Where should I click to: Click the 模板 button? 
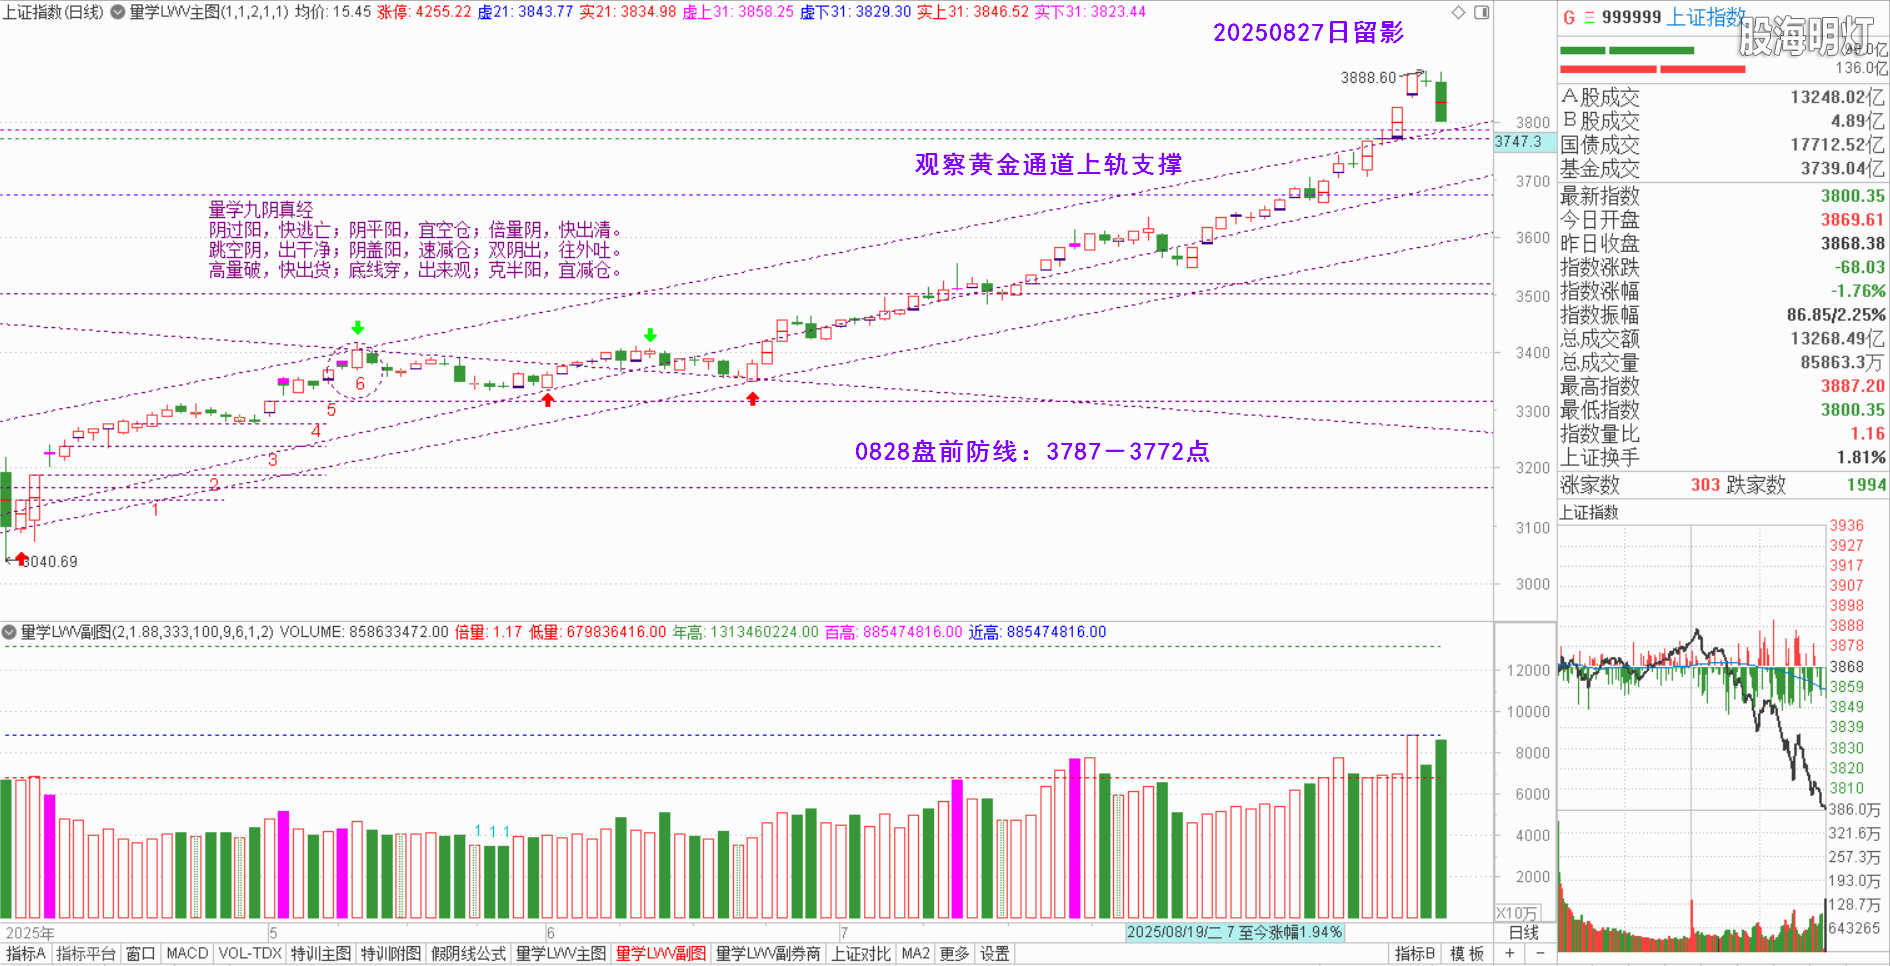coord(1467,954)
